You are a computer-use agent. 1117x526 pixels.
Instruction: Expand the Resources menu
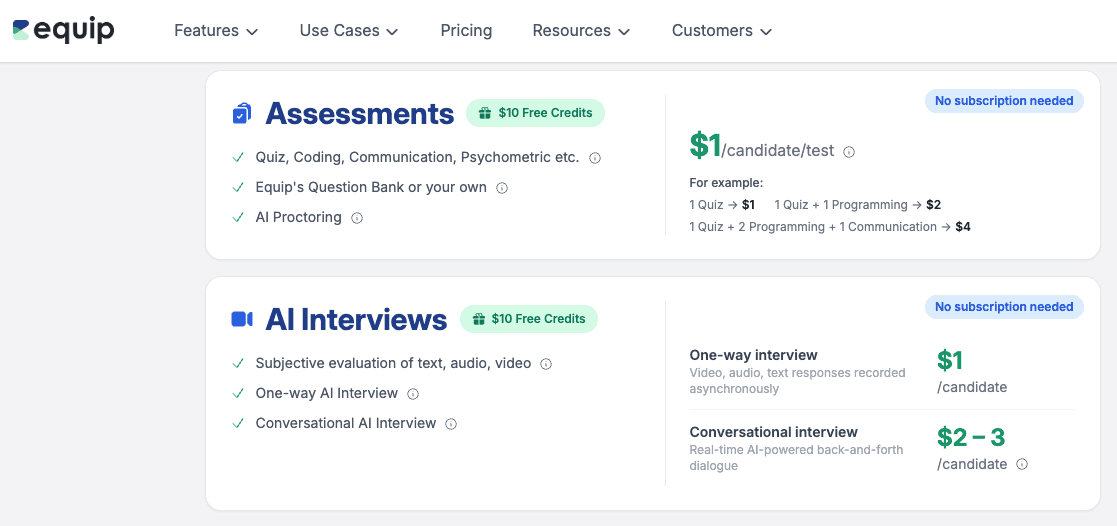581,31
